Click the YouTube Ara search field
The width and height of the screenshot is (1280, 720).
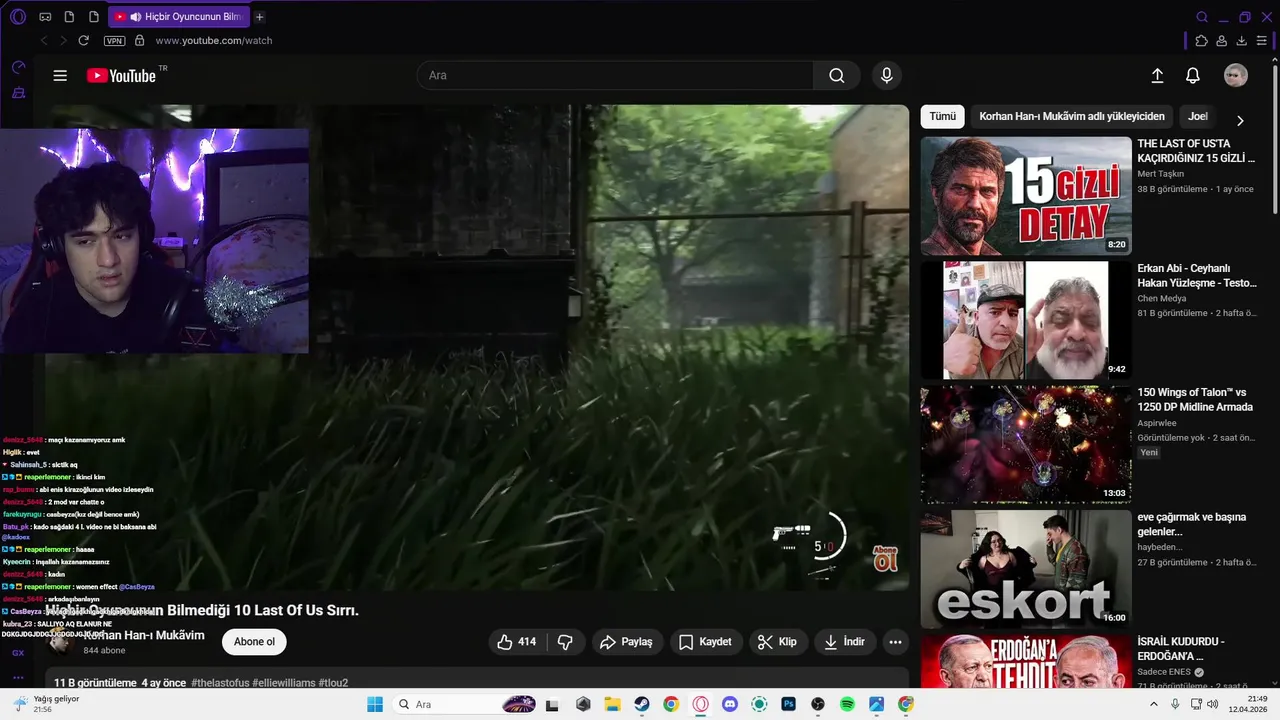point(615,76)
